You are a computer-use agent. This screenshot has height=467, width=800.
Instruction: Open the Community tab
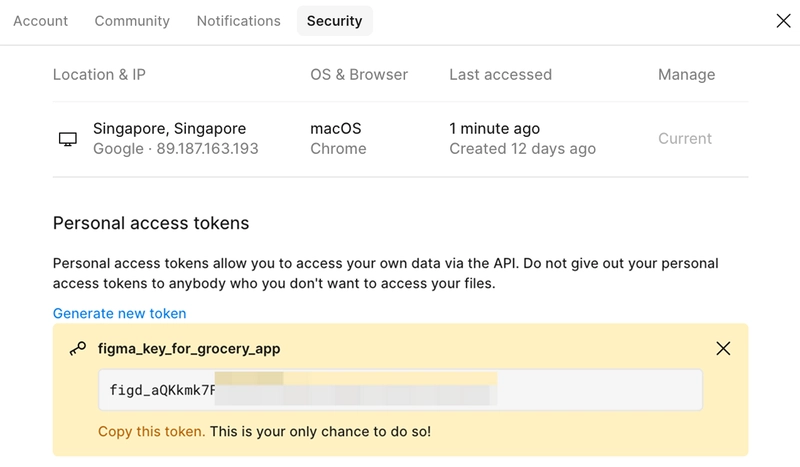point(132,21)
